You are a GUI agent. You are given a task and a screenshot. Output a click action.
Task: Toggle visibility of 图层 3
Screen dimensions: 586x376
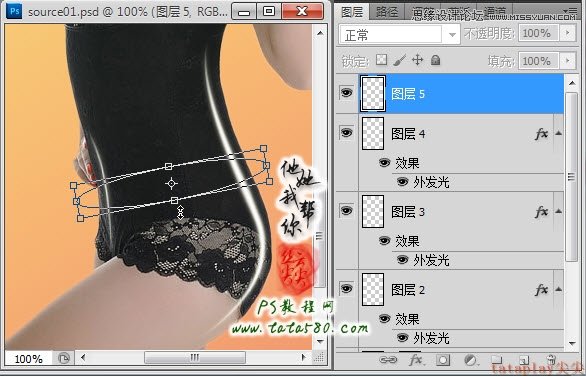346,210
